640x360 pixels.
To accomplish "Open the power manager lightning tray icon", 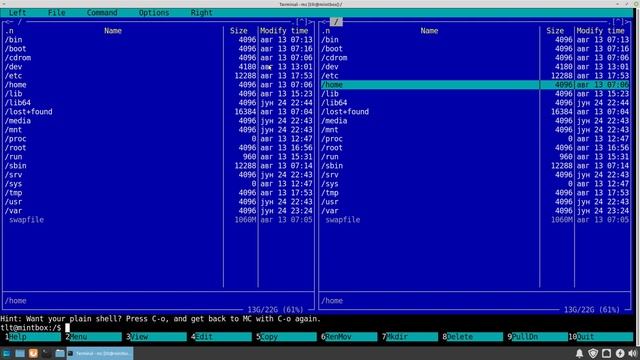I will point(620,353).
